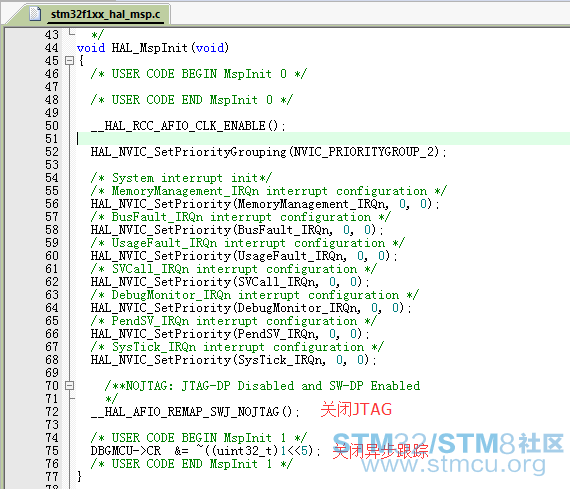Click 'SysTick_IRQn interrupt configuration' comment
The width and height of the screenshot is (570, 489).
tap(237, 347)
